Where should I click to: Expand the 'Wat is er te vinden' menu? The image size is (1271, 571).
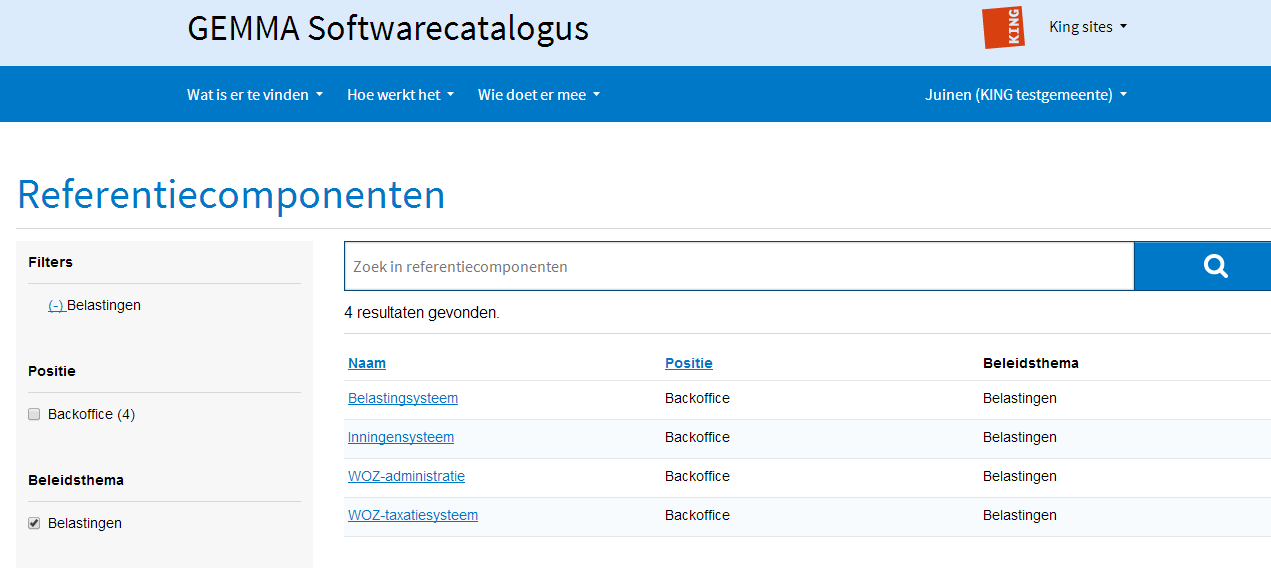point(255,95)
